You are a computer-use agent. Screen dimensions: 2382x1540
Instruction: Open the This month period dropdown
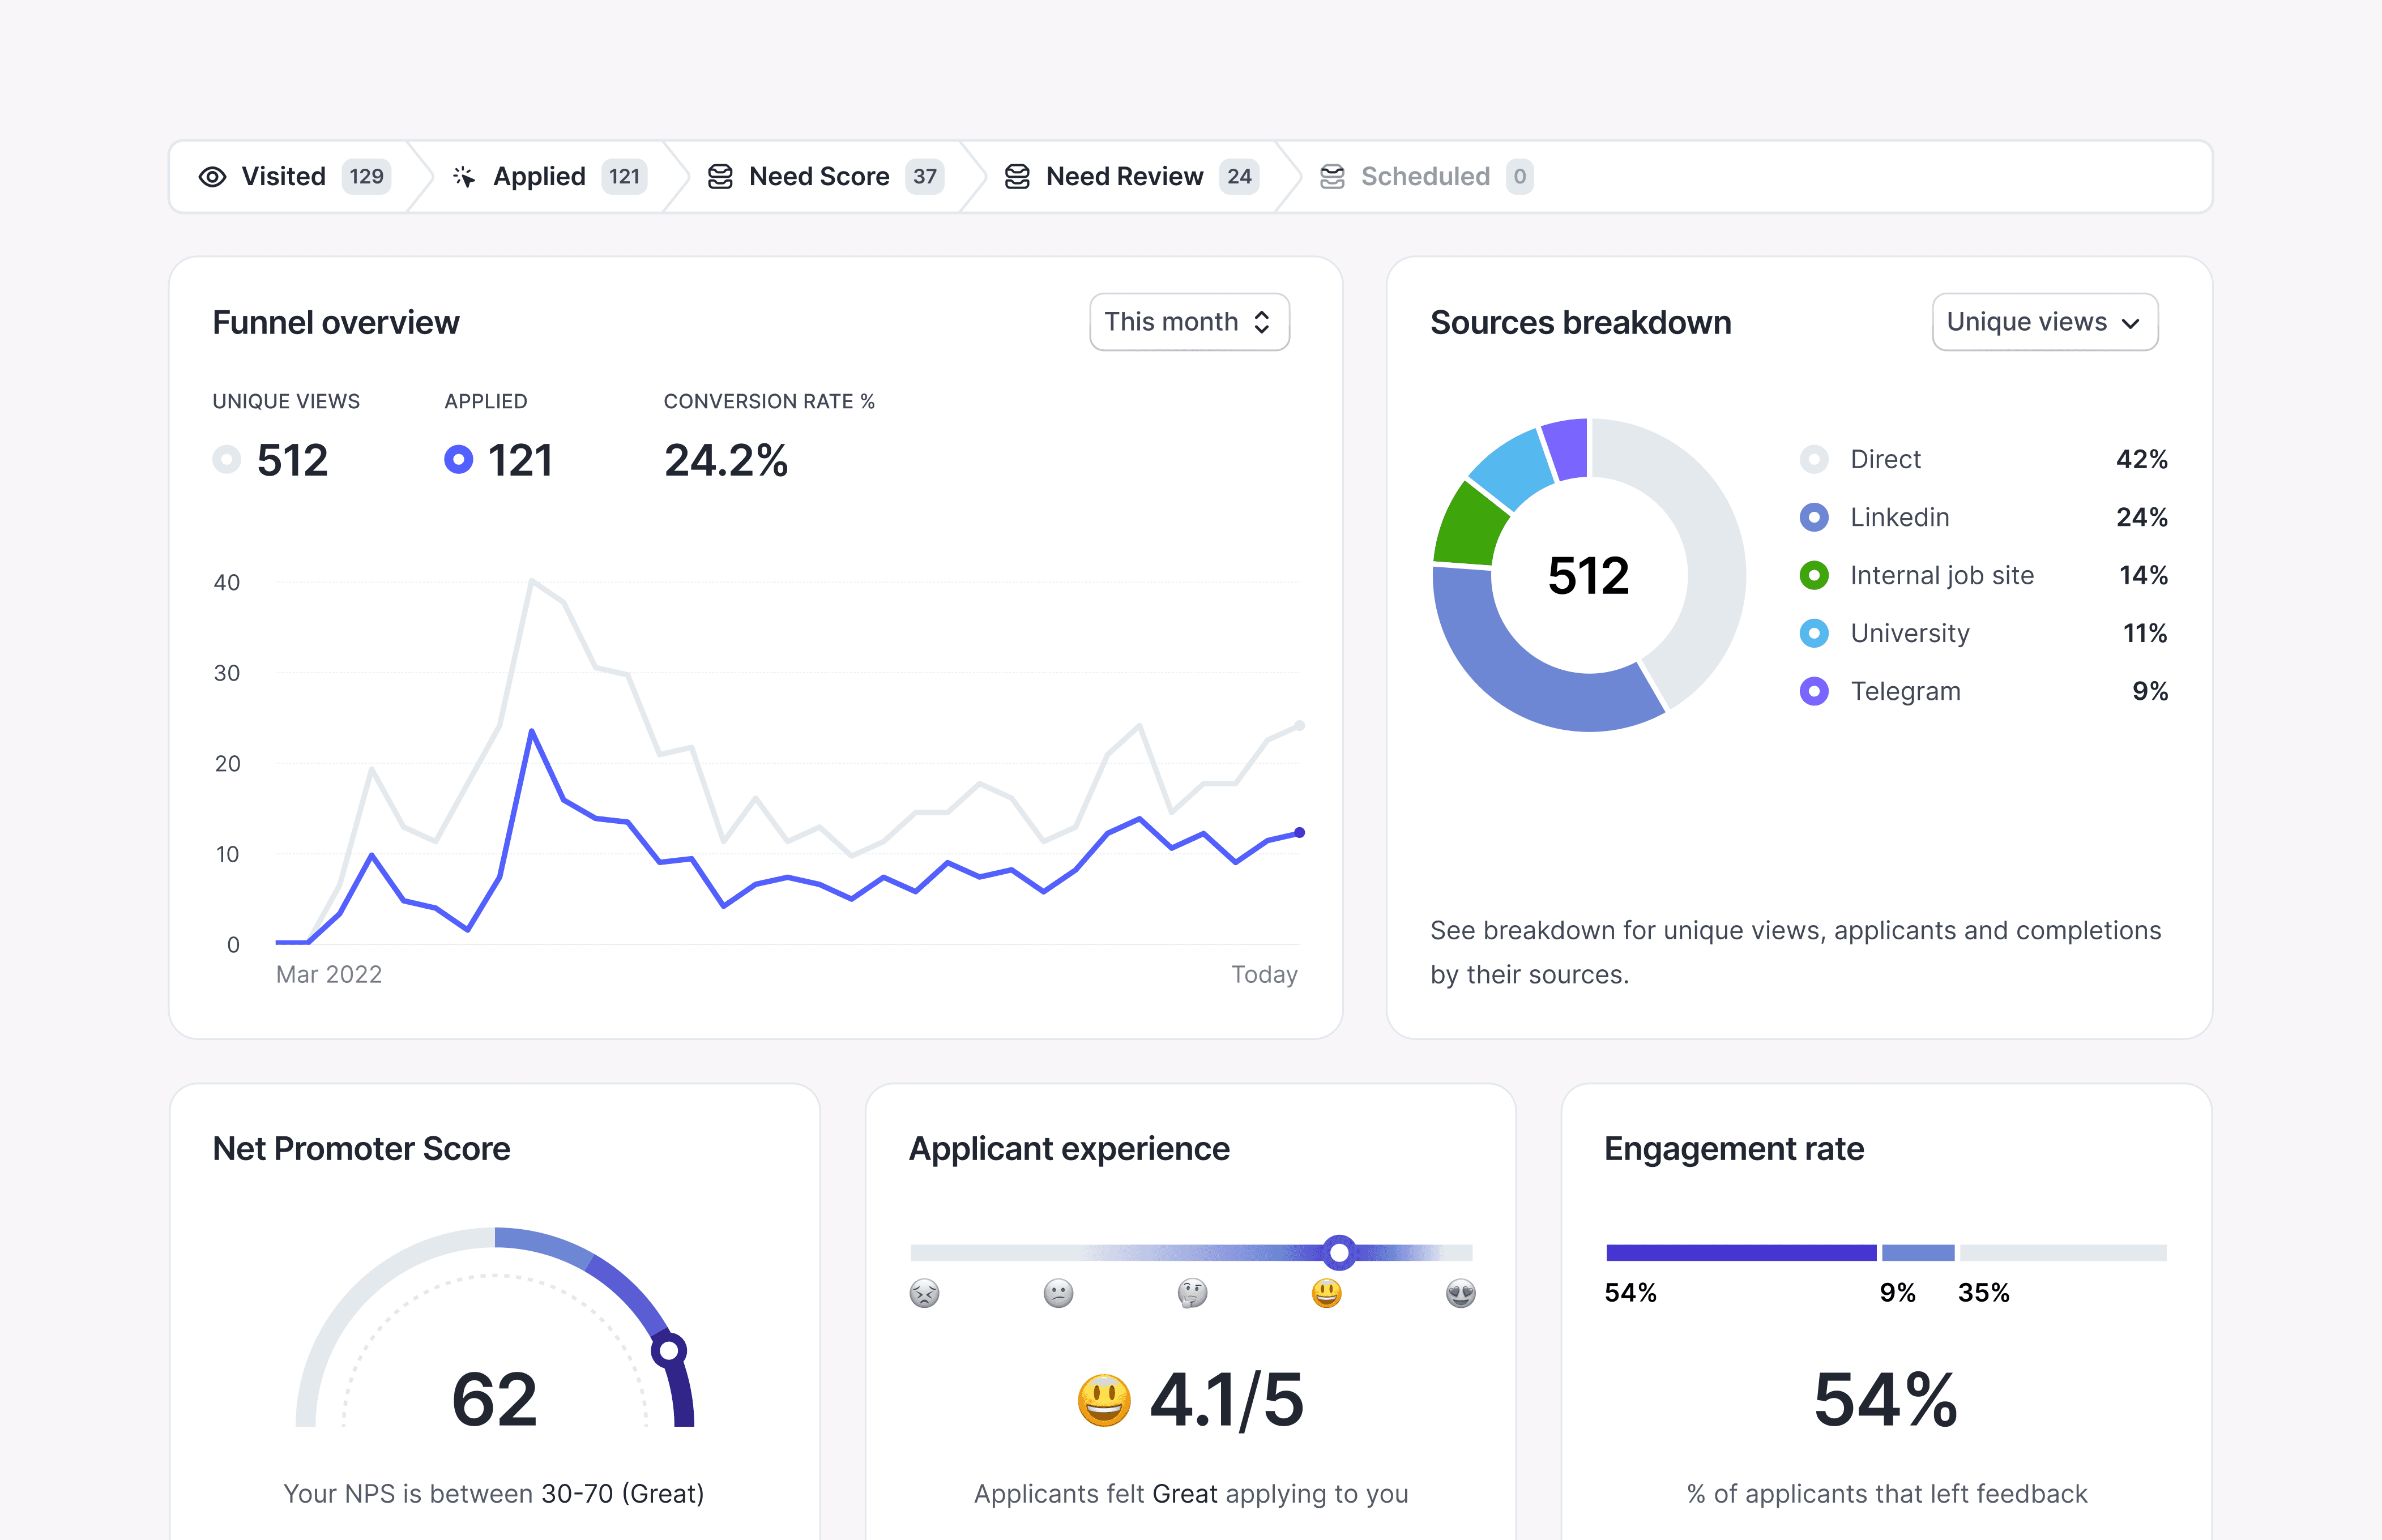point(1188,322)
